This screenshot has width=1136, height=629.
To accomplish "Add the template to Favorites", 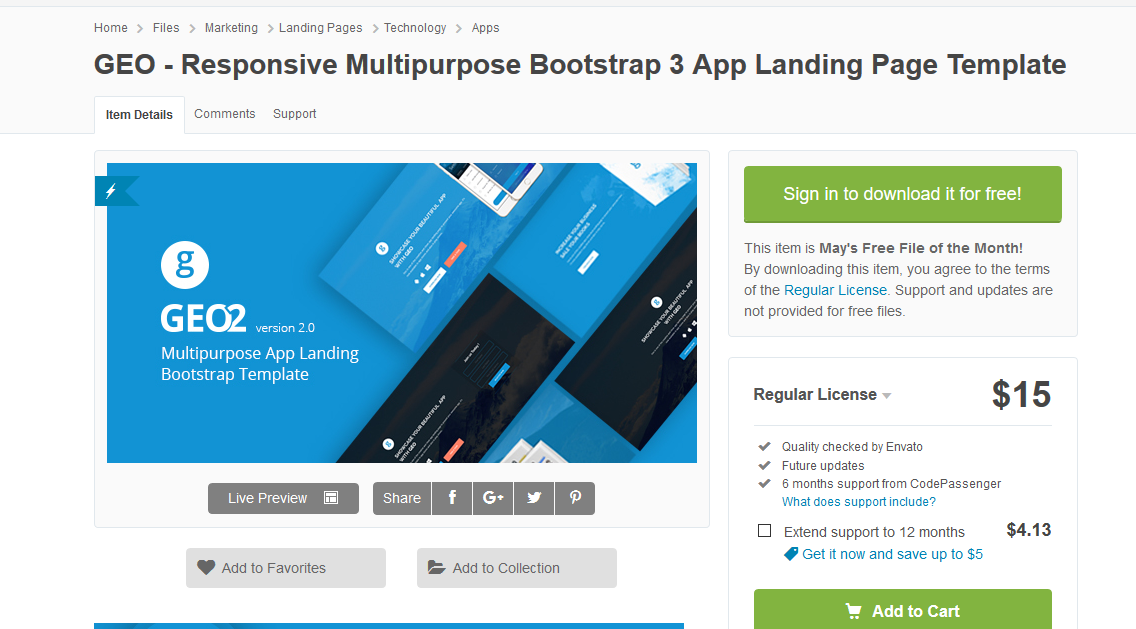I will tap(285, 567).
